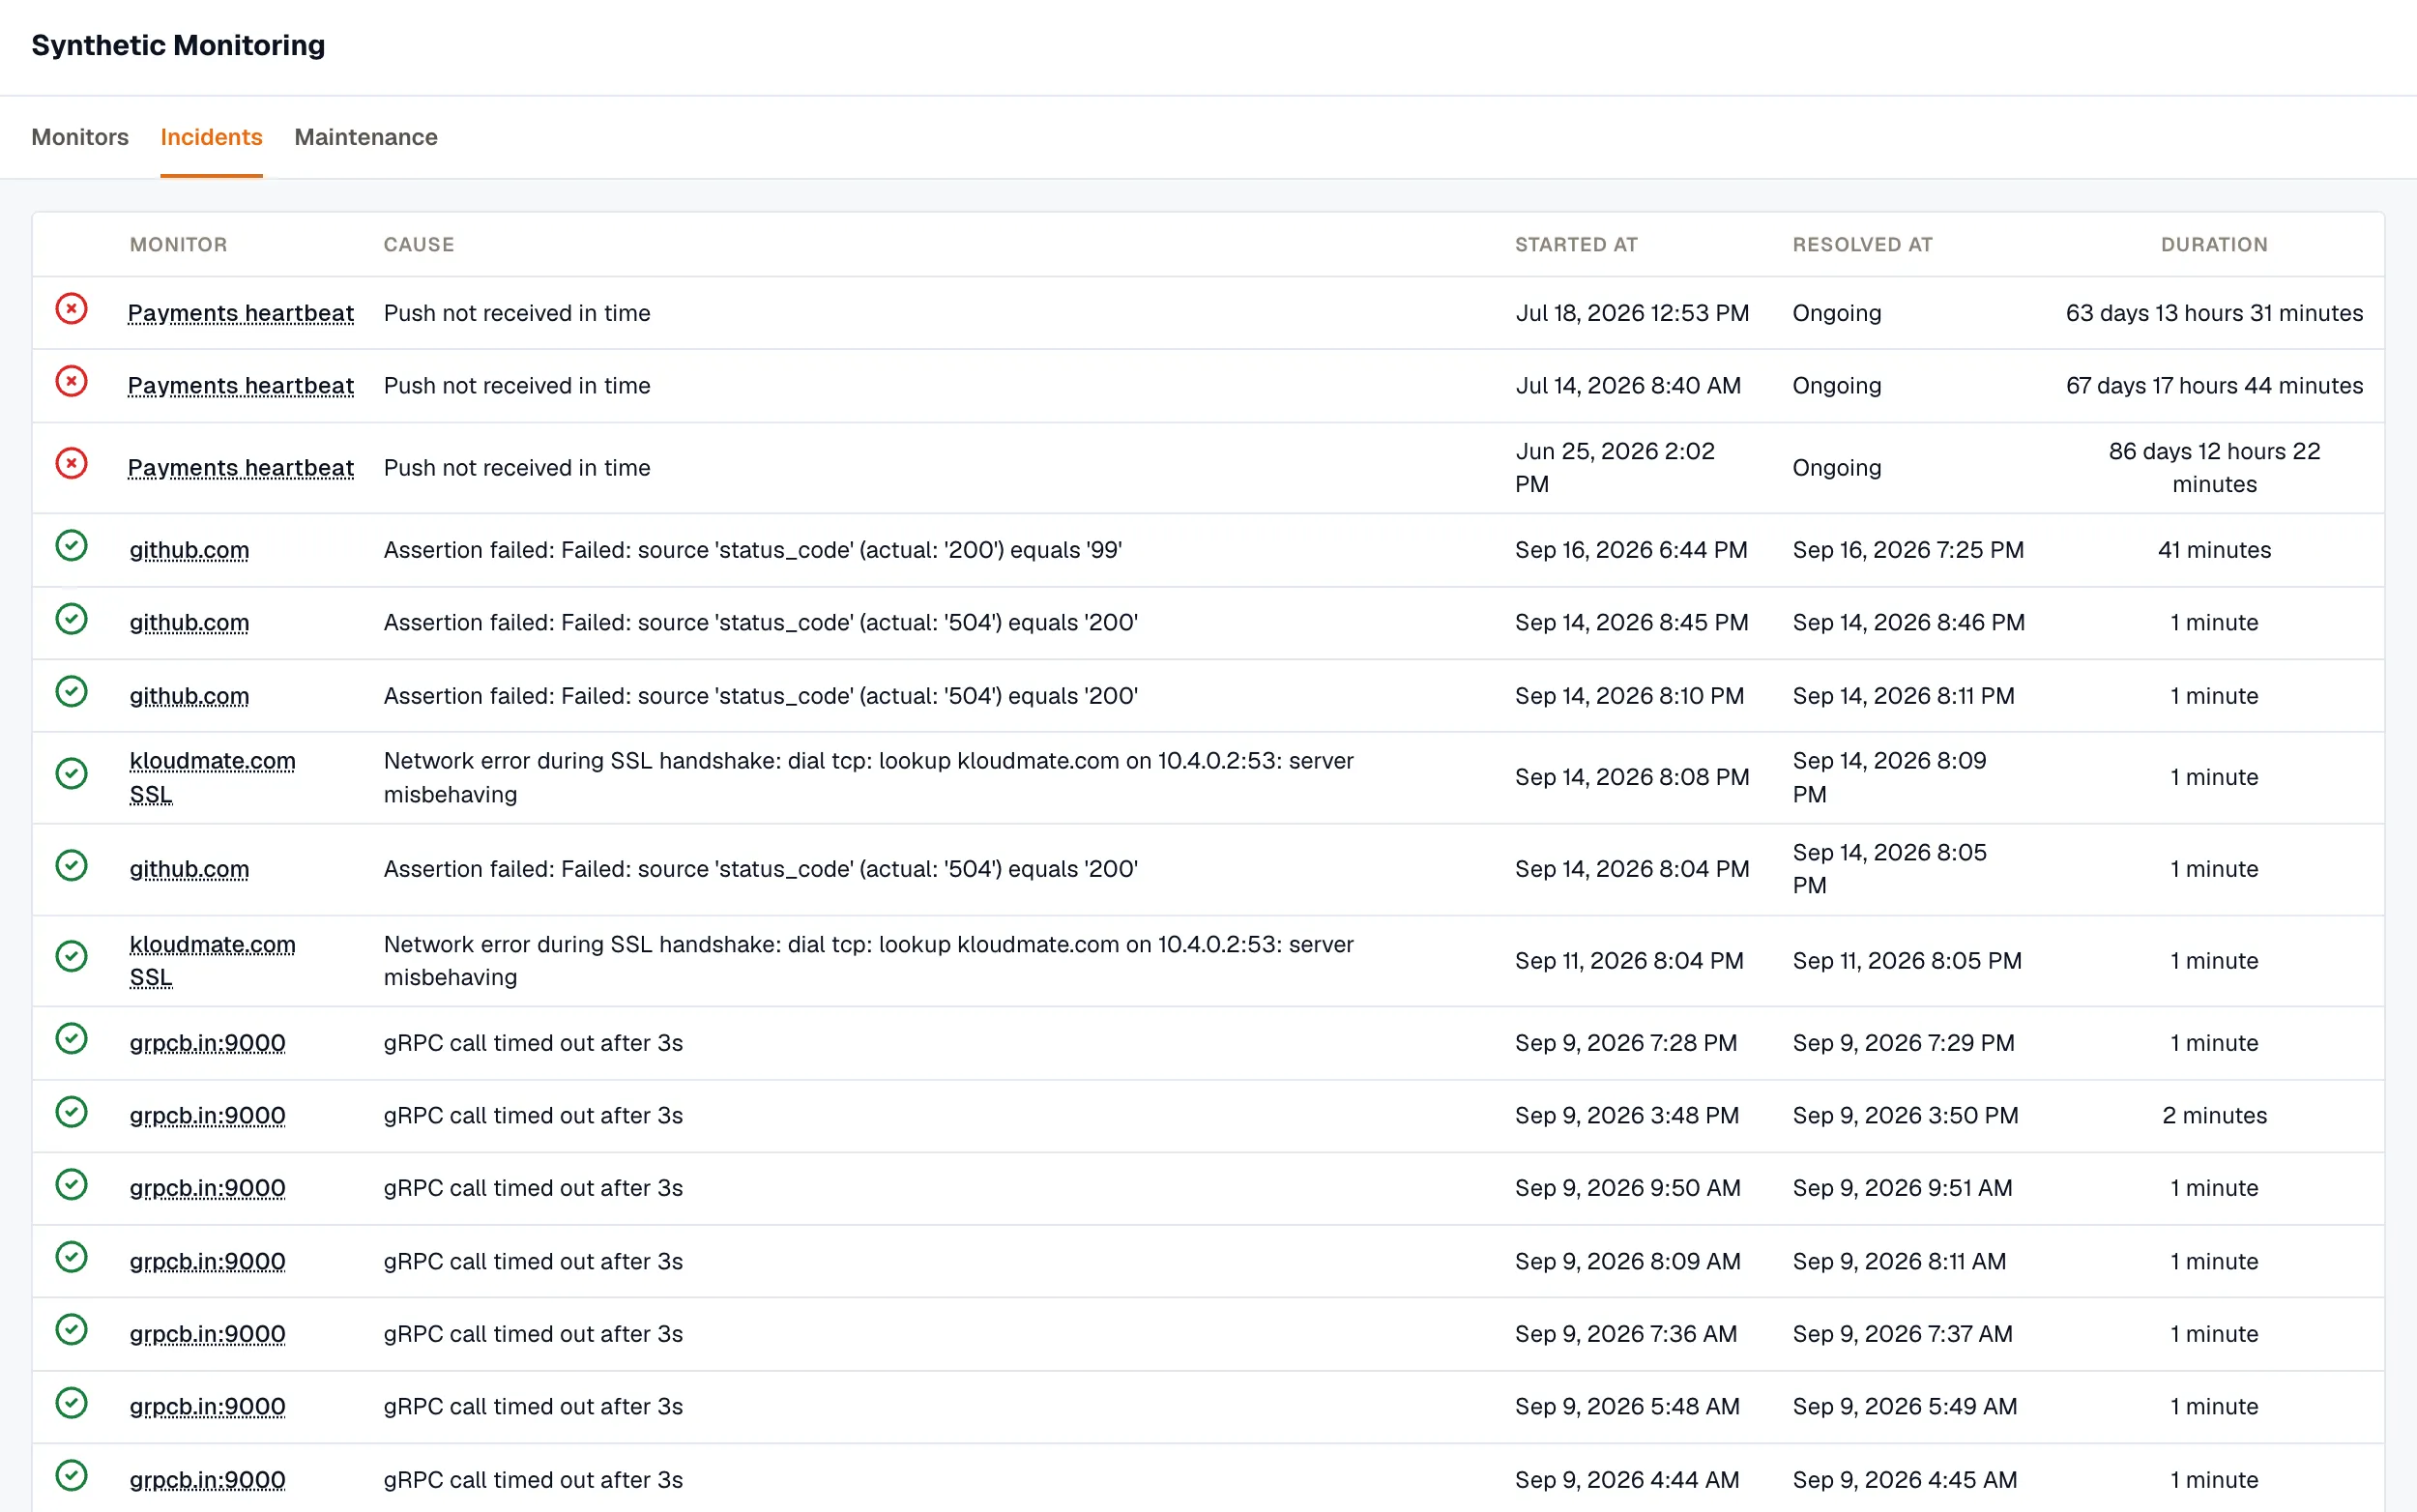Switch to the Monitors tab
The image size is (2417, 1512).
pos(80,137)
